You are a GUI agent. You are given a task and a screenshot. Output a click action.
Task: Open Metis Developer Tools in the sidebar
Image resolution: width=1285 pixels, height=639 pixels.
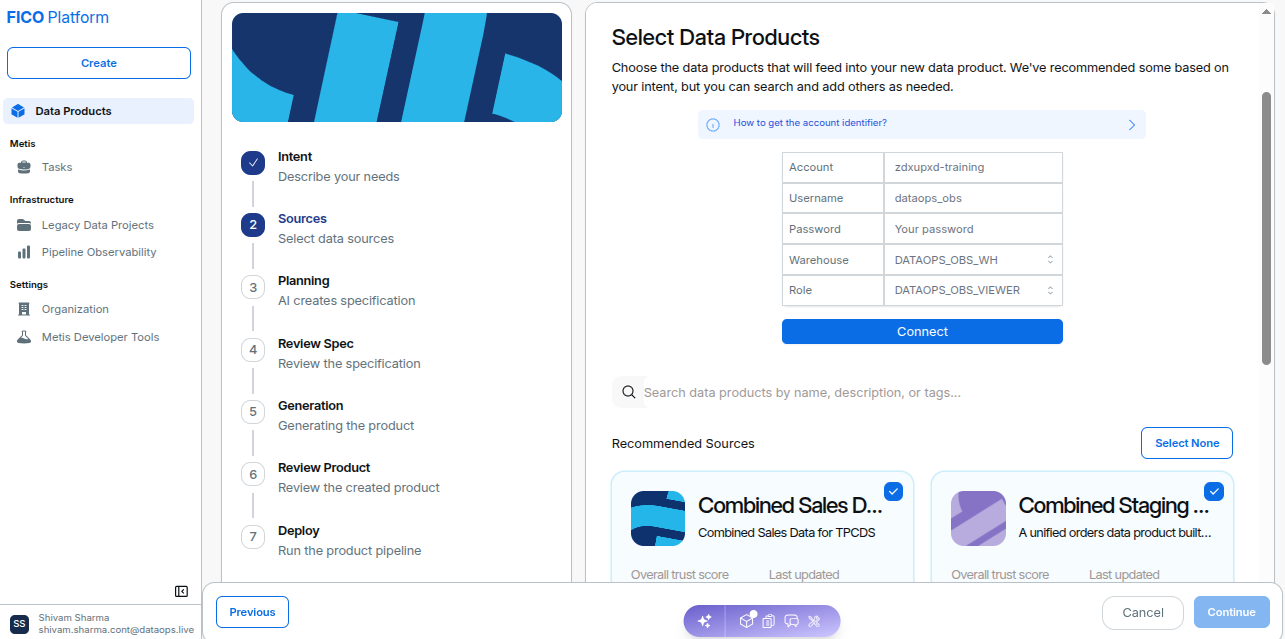98,337
